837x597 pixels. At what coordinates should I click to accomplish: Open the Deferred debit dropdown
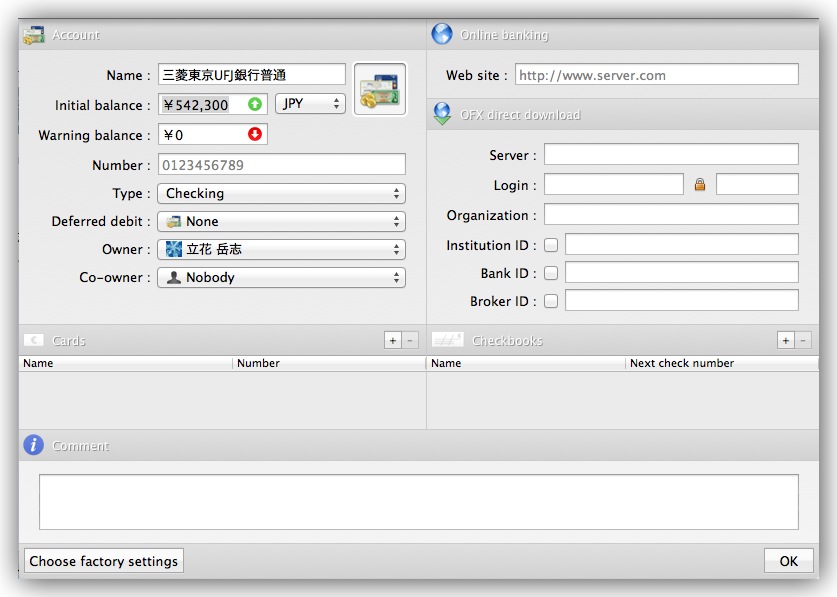point(281,221)
